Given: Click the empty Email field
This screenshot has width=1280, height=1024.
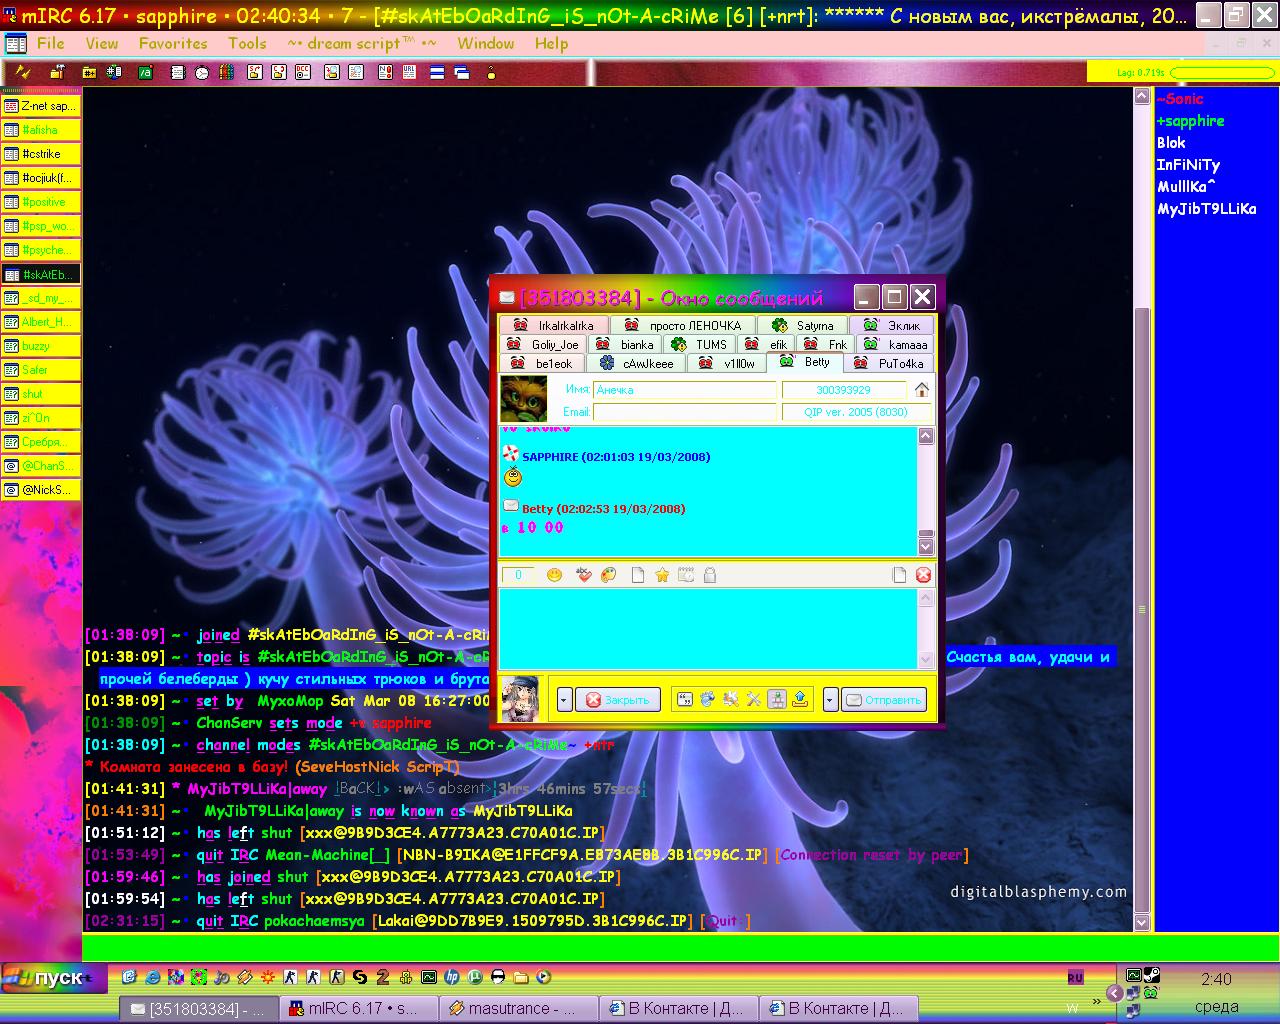Looking at the screenshot, I should point(684,412).
